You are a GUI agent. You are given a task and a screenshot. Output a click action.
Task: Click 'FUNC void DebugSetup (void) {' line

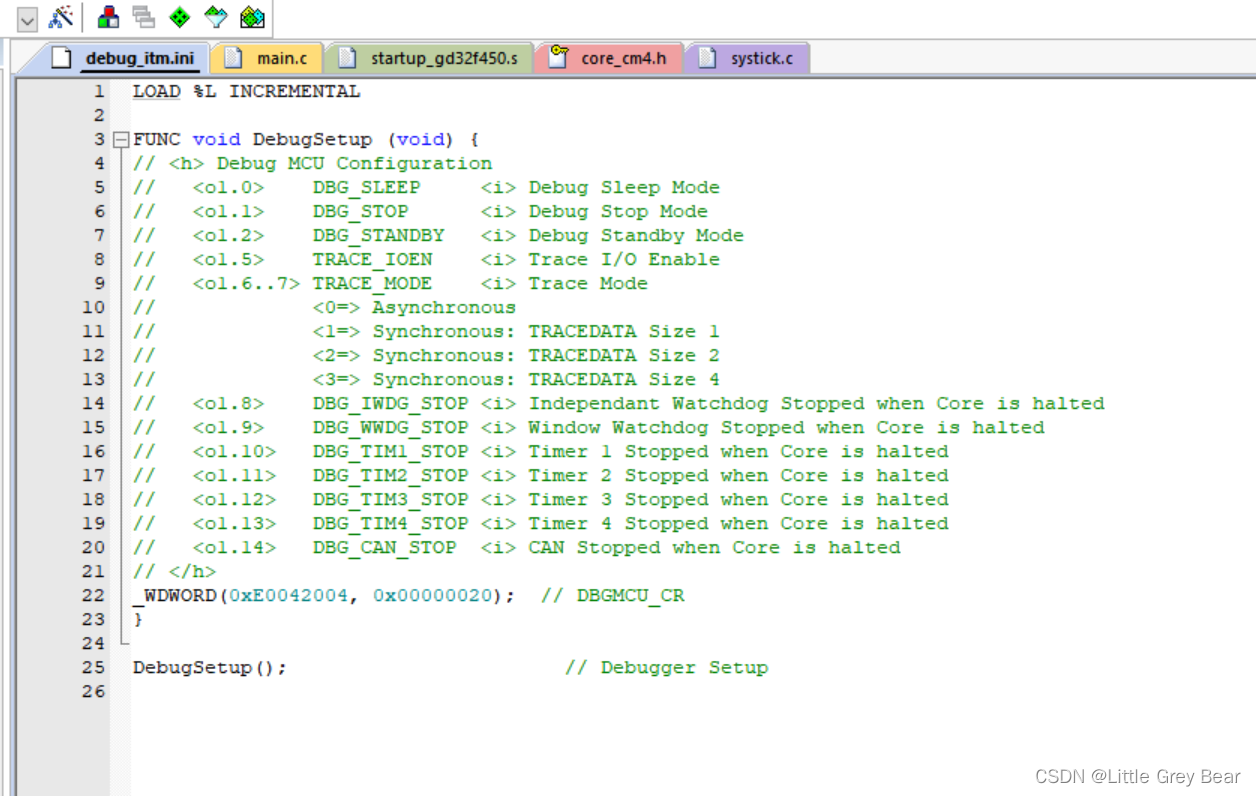306,139
